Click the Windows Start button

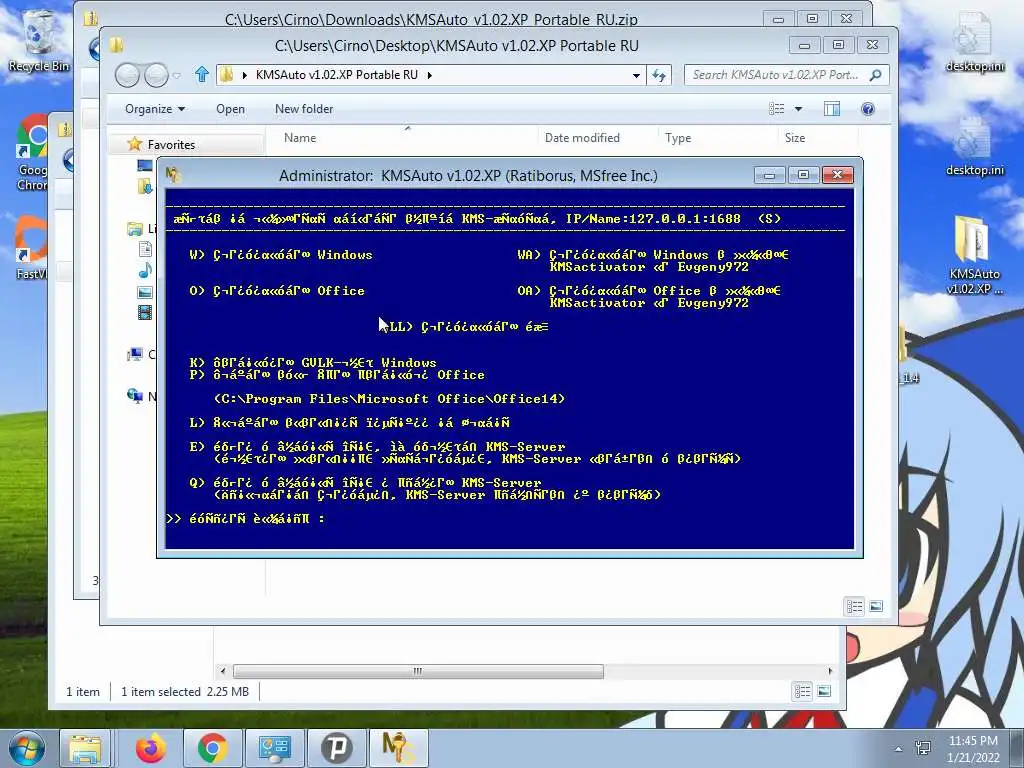point(27,748)
